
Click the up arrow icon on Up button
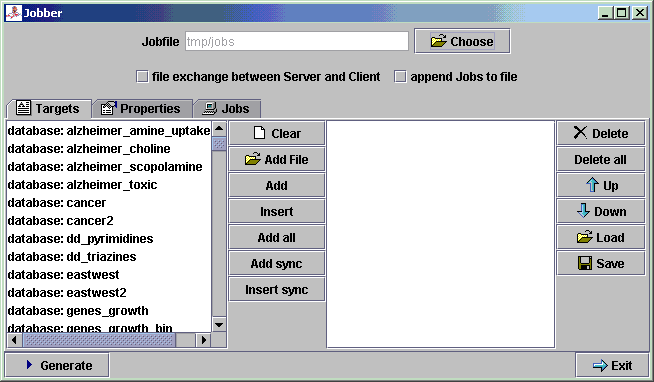pos(592,185)
